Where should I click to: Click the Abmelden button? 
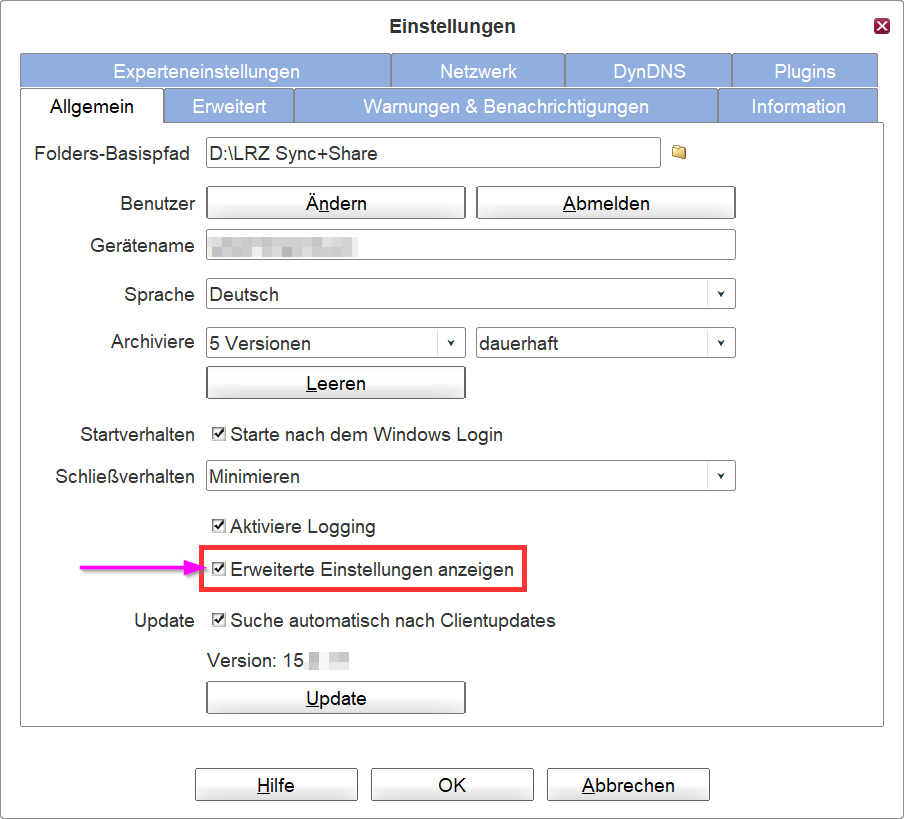[x=606, y=203]
